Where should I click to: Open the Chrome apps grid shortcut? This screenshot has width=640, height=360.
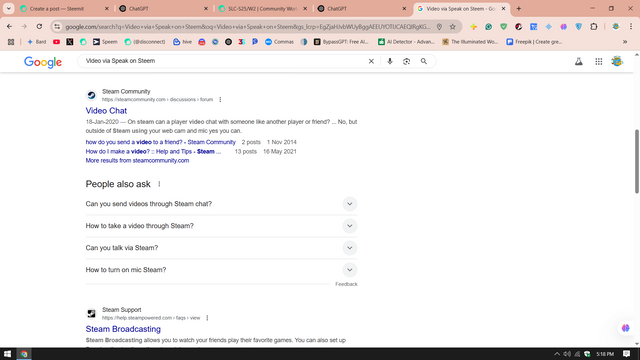pyautogui.click(x=11, y=42)
